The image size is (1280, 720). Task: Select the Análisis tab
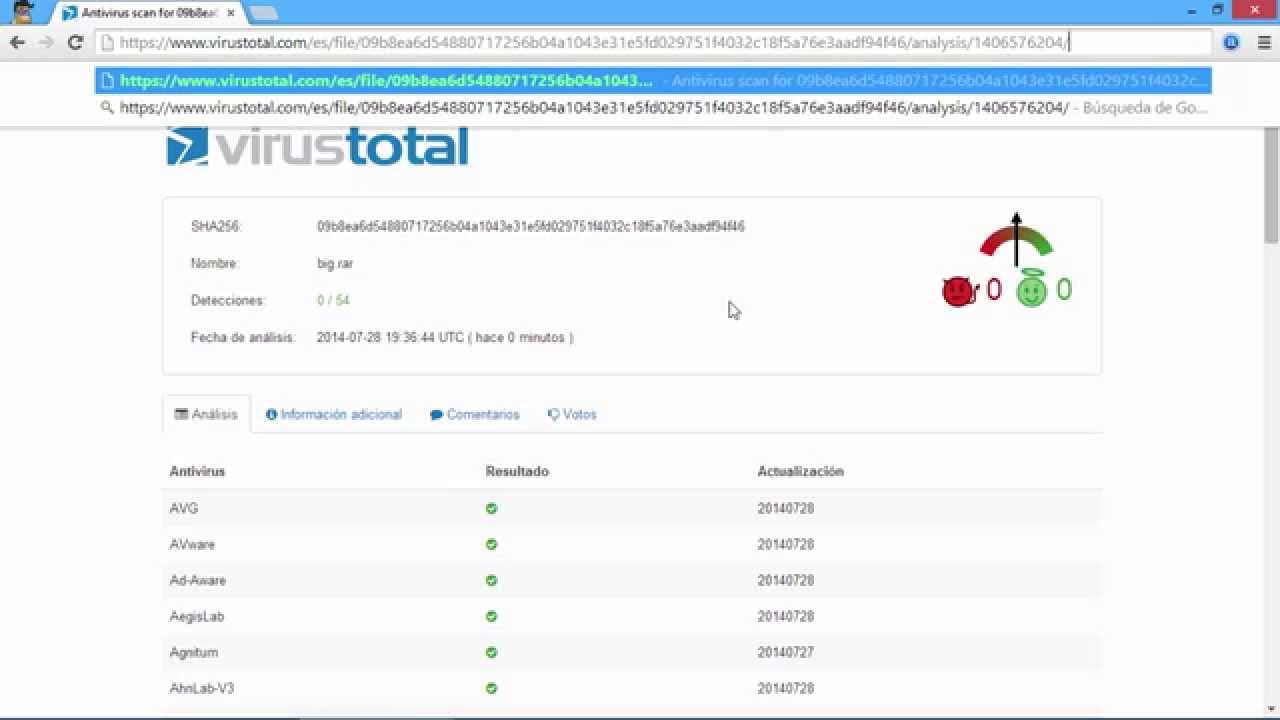coord(206,414)
